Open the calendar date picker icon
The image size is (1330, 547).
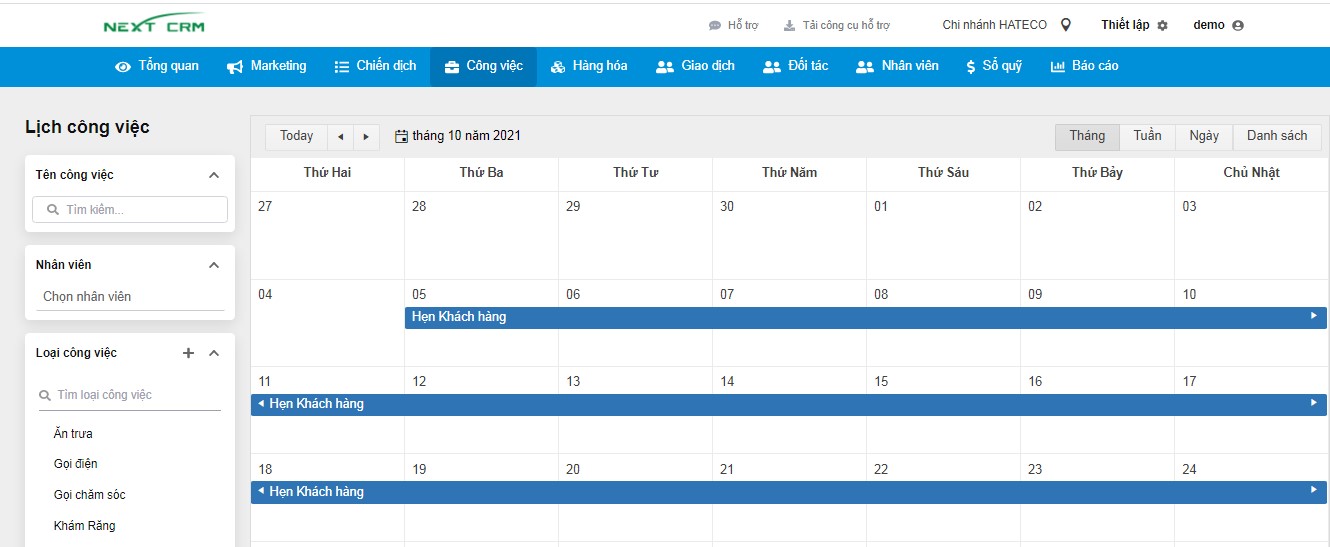point(402,137)
